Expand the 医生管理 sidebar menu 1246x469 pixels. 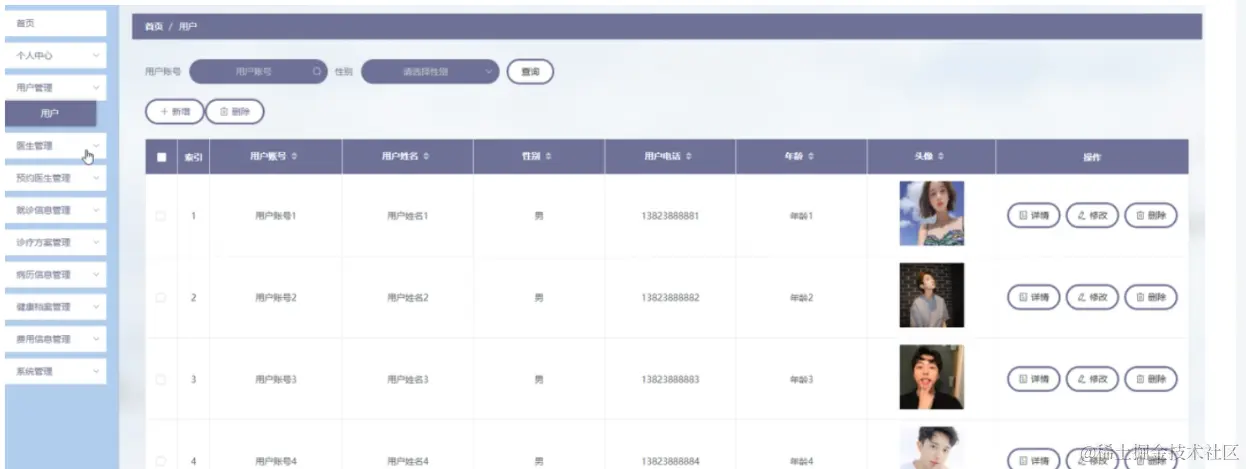click(56, 146)
